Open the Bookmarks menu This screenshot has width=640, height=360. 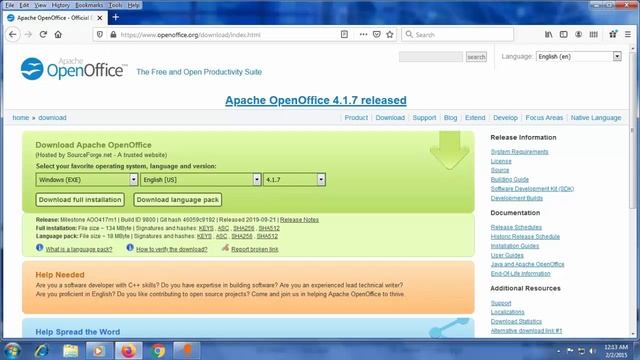click(89, 5)
